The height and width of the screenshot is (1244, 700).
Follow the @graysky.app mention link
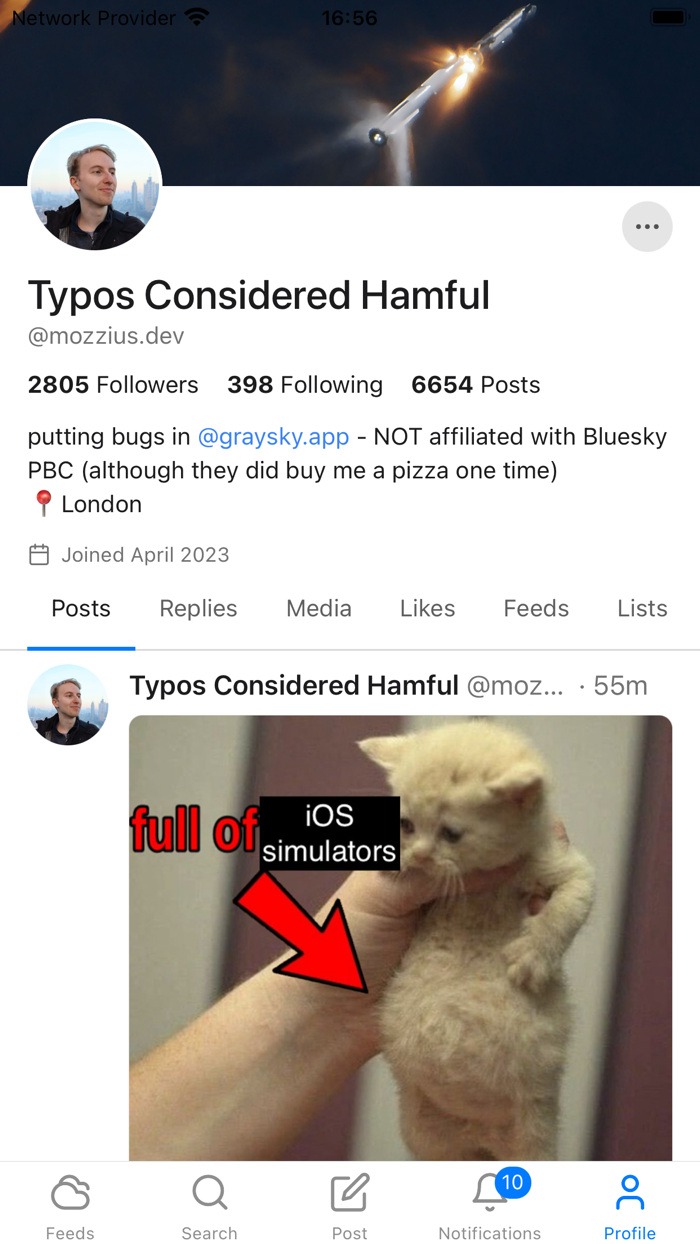[273, 437]
